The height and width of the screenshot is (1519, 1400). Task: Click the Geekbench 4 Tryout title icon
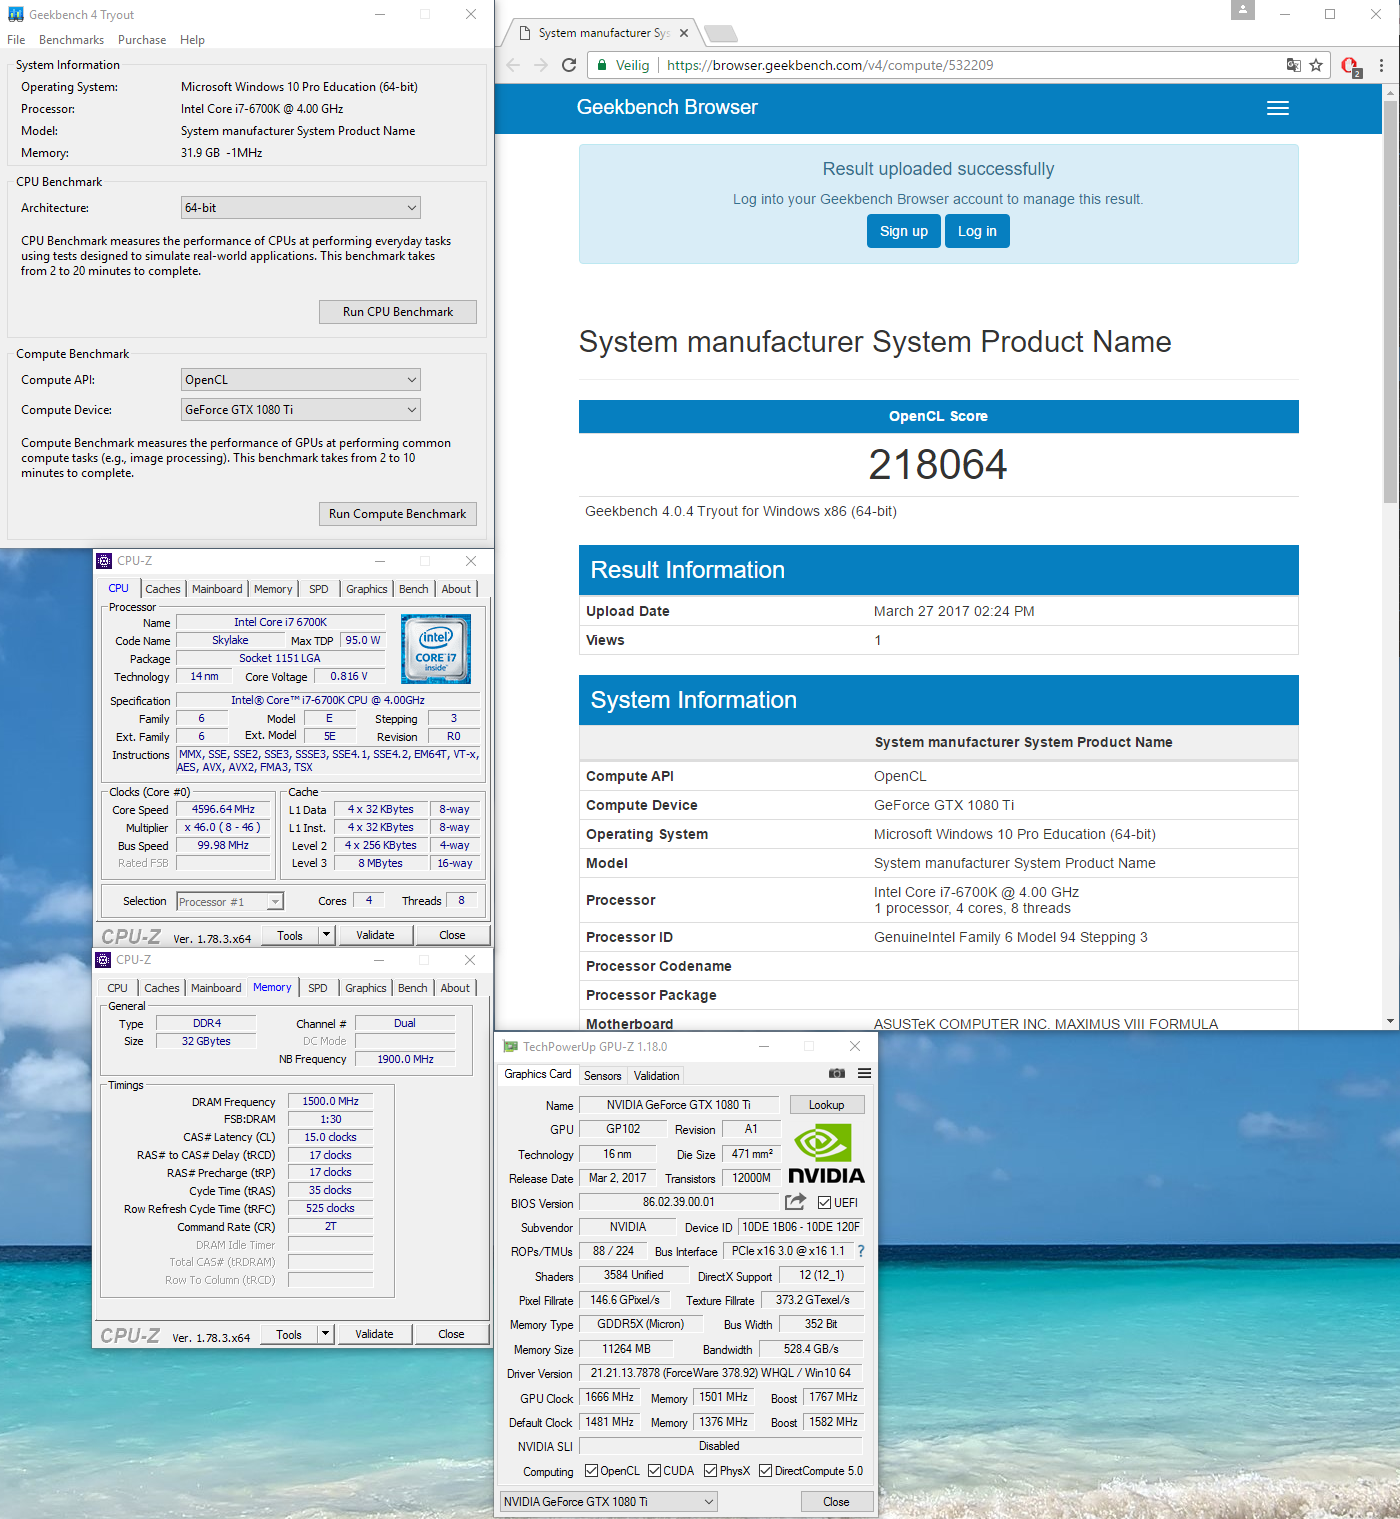tap(16, 14)
